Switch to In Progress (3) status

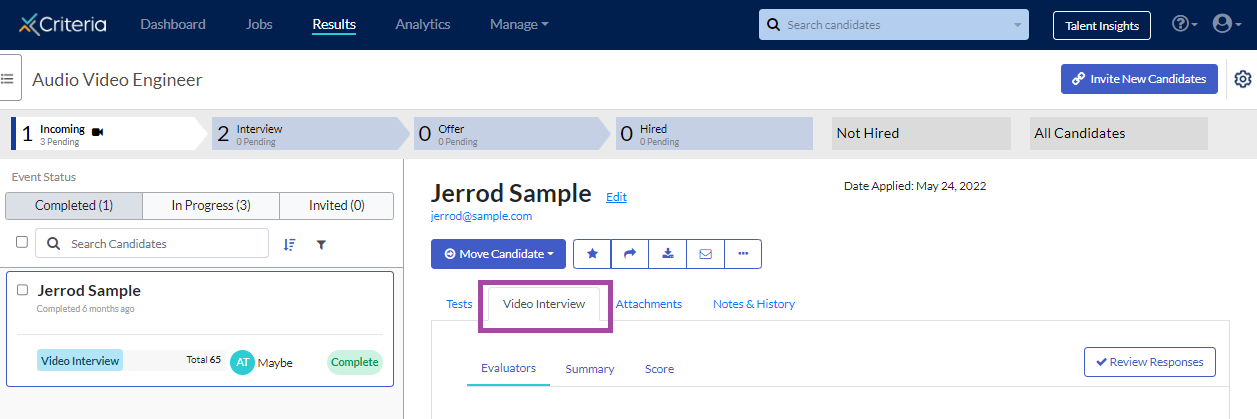tap(211, 205)
